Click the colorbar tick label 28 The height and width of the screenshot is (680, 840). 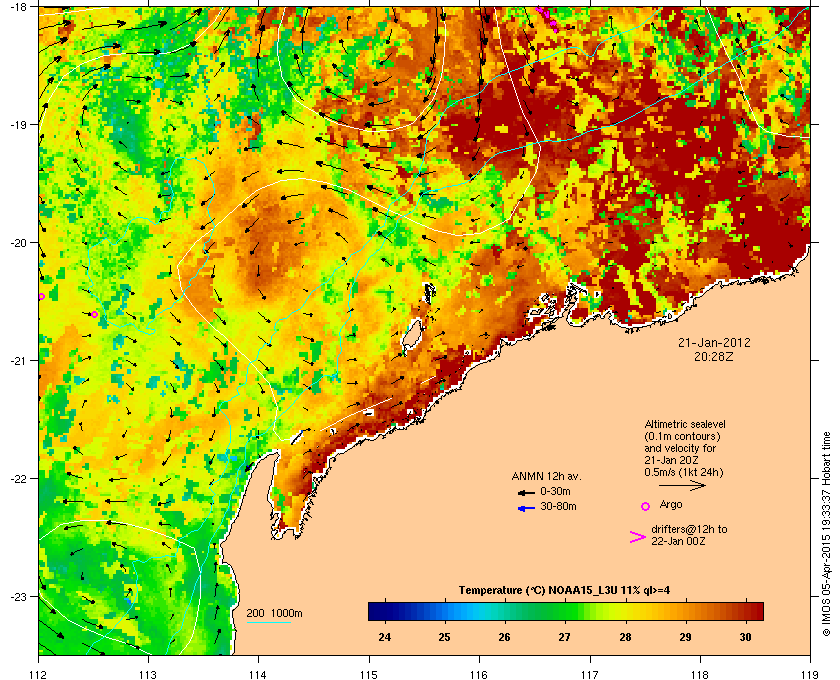(x=625, y=637)
